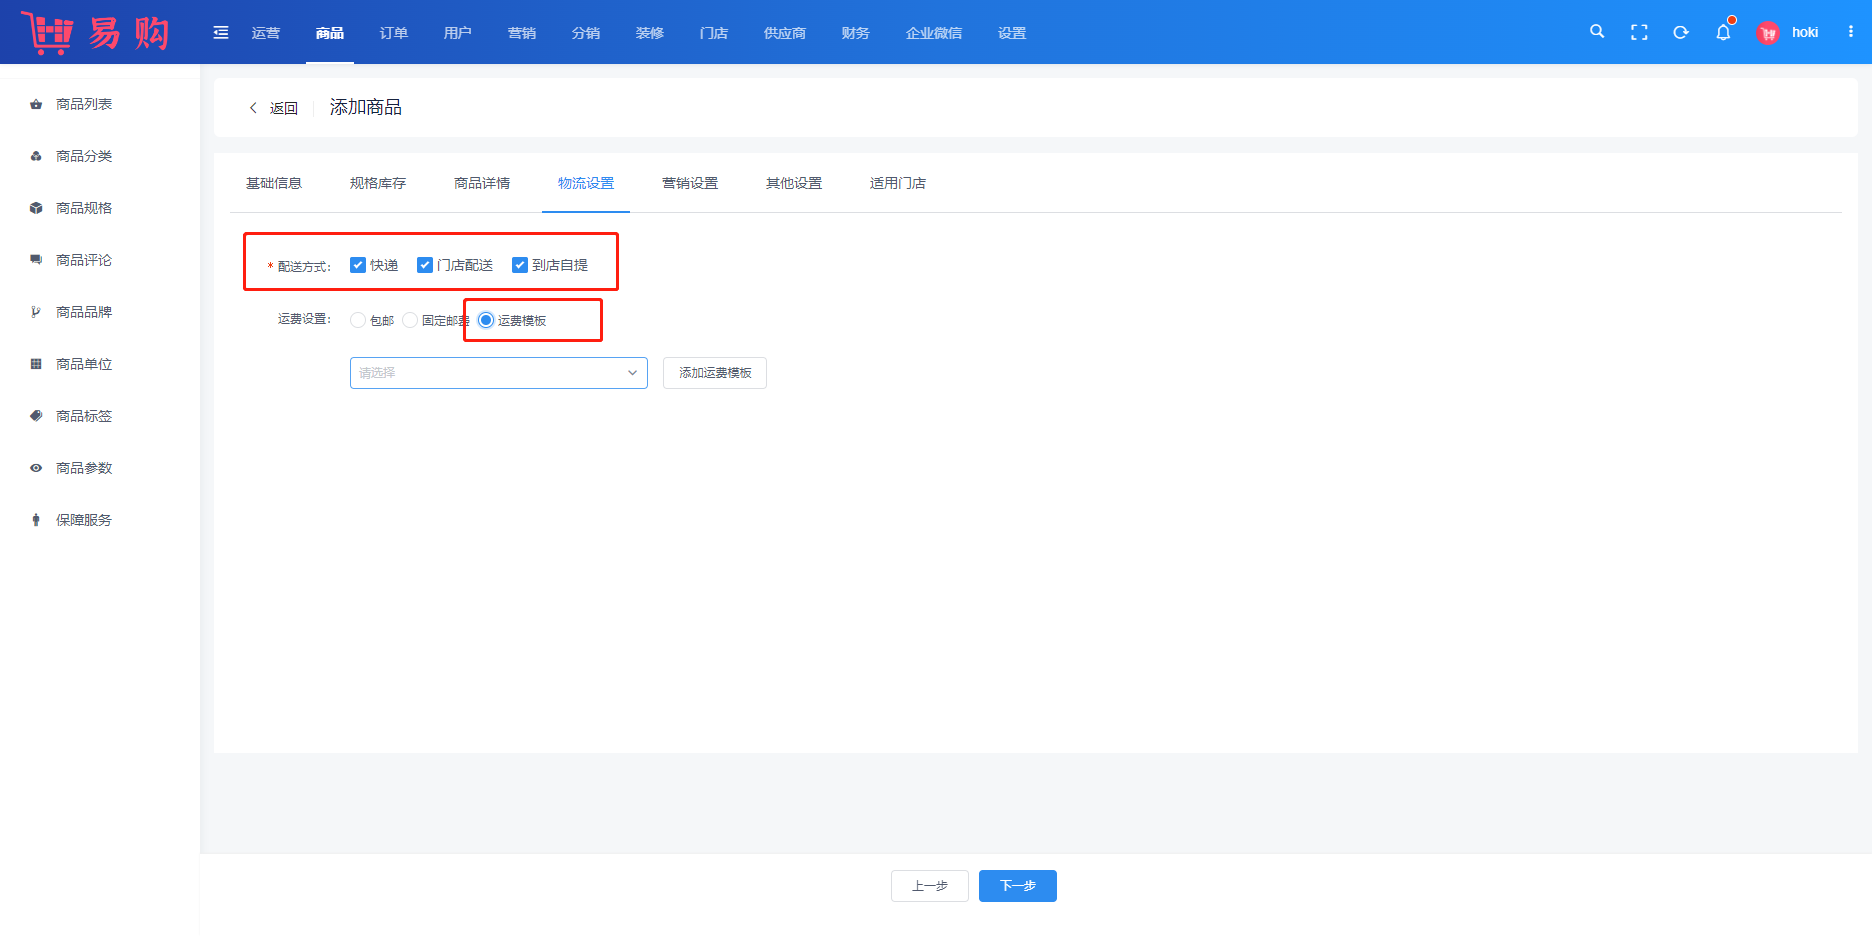Uncheck the 快递 delivery checkbox
Image resolution: width=1872 pixels, height=936 pixels.
358,265
